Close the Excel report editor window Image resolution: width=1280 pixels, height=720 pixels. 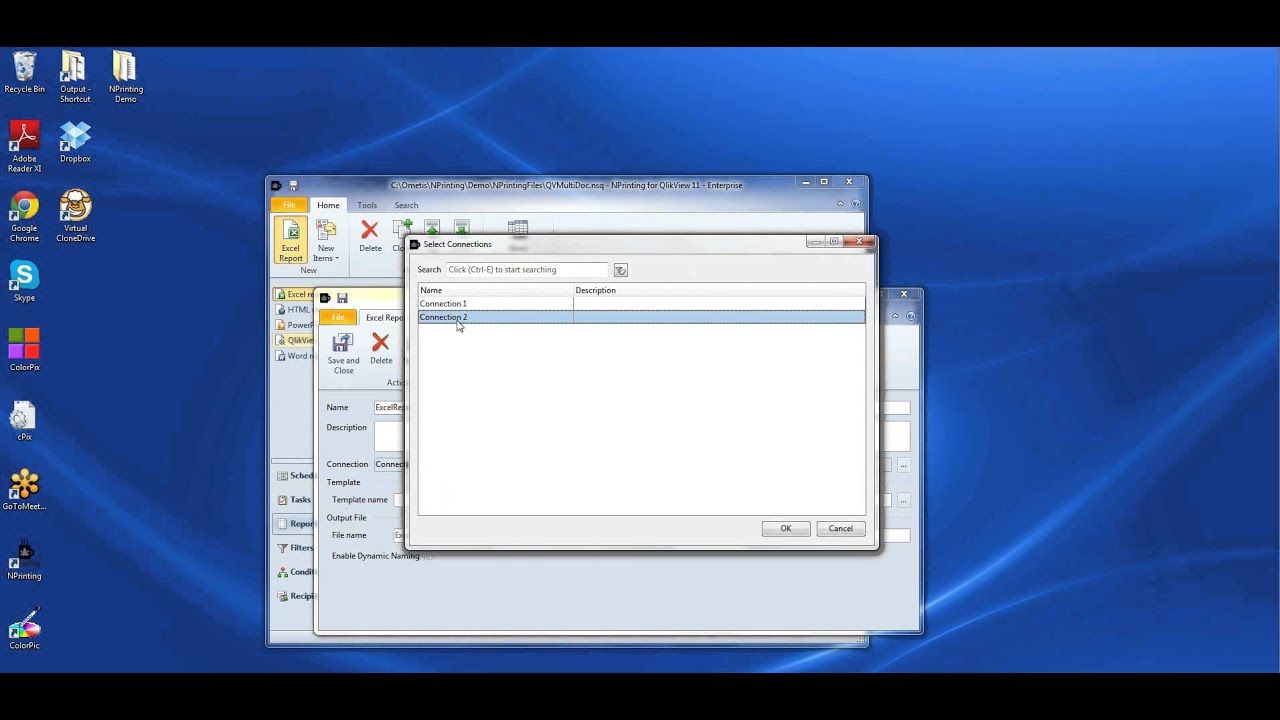tap(903, 294)
